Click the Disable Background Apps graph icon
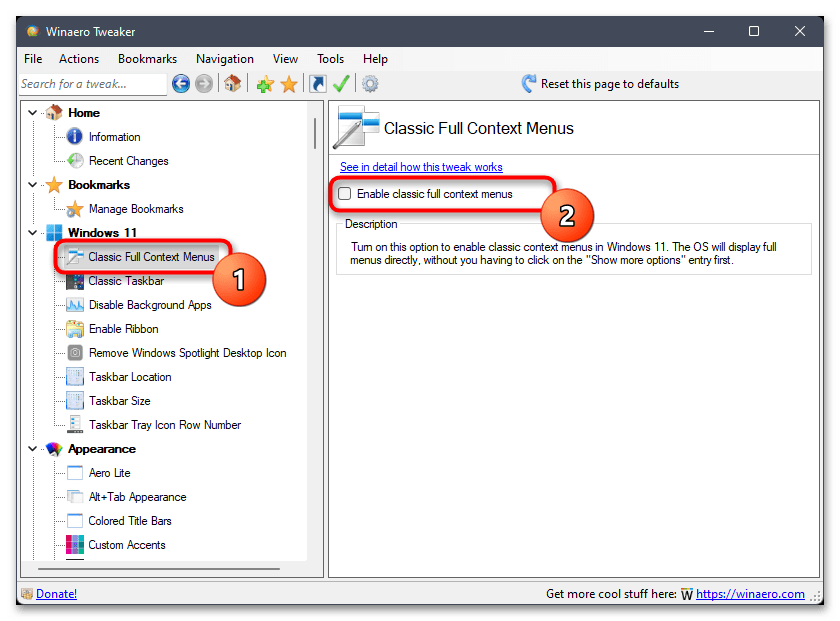Image resolution: width=840 pixels, height=621 pixels. (74, 305)
